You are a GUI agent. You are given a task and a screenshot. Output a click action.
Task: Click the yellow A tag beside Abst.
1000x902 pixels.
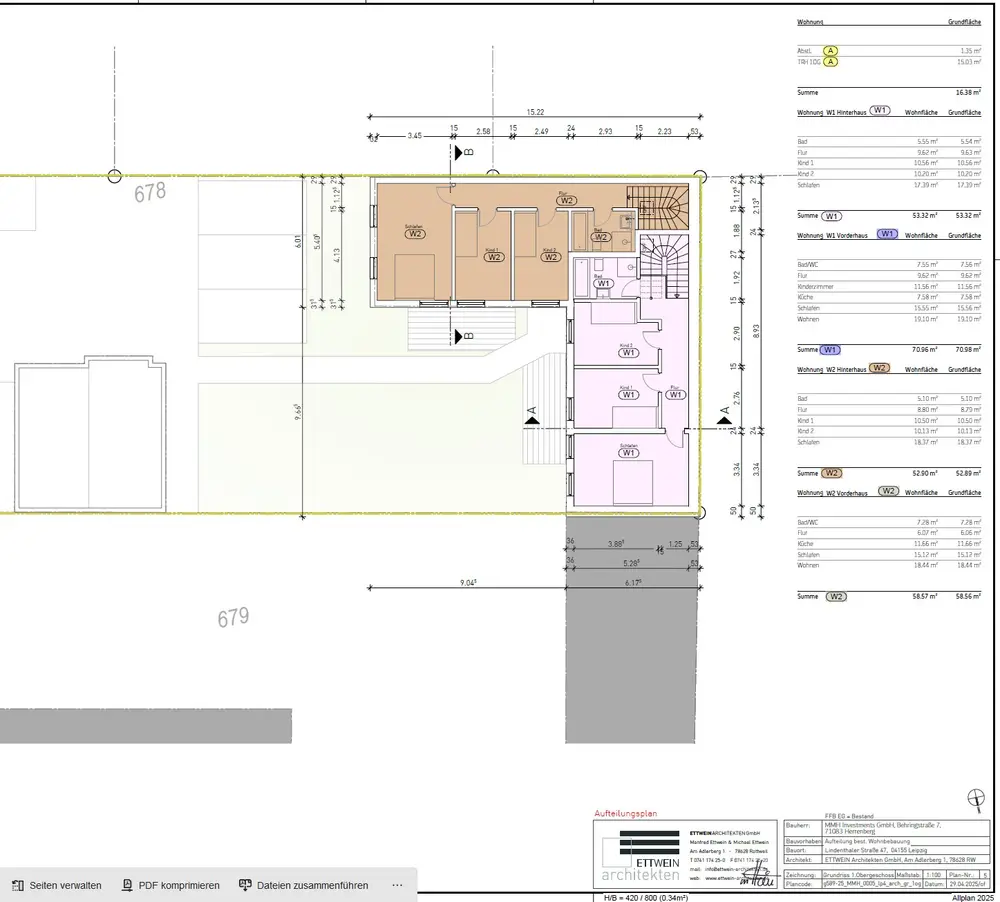830,50
